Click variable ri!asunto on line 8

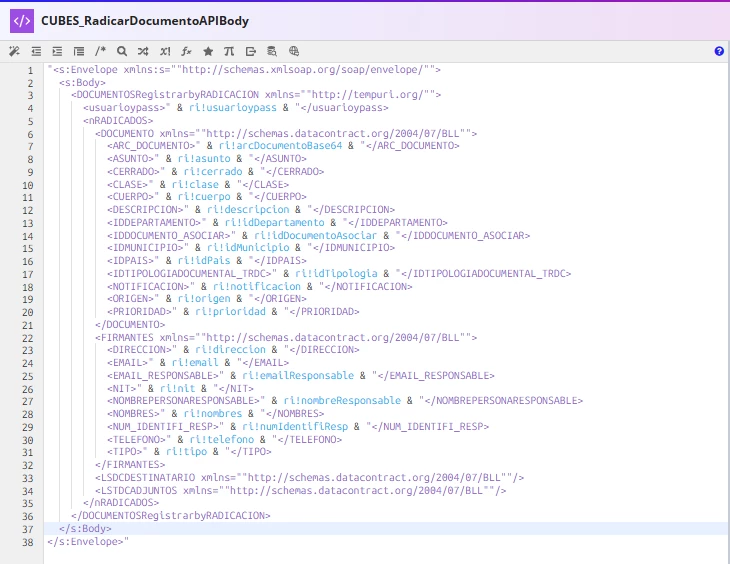(204, 159)
